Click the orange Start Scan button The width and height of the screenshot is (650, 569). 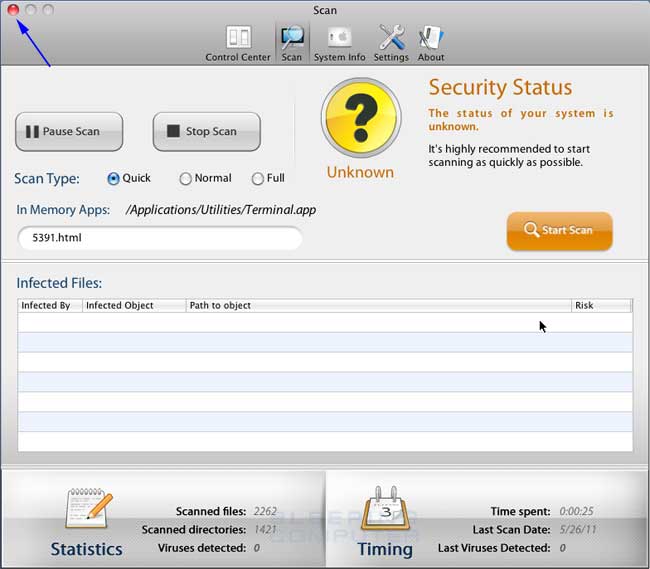pos(560,230)
